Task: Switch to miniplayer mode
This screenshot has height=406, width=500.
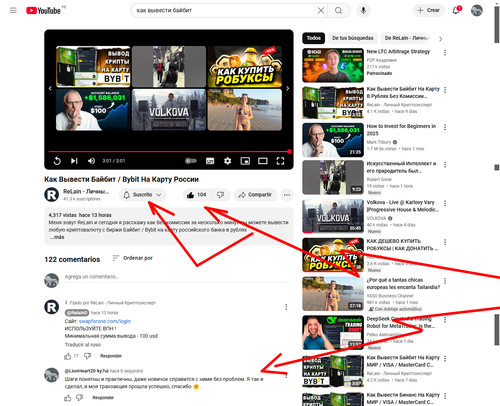Action: tap(245, 161)
